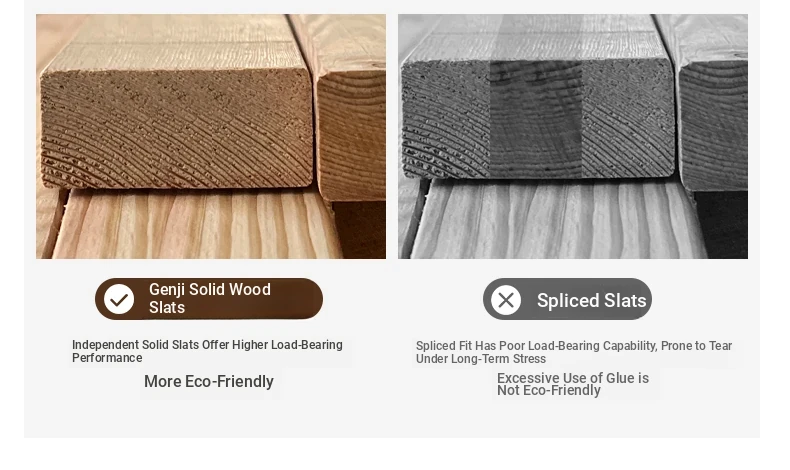Screen dimensions: 790x470
Task: Click the gray board beneath the spliced slat
Action: click(559, 220)
